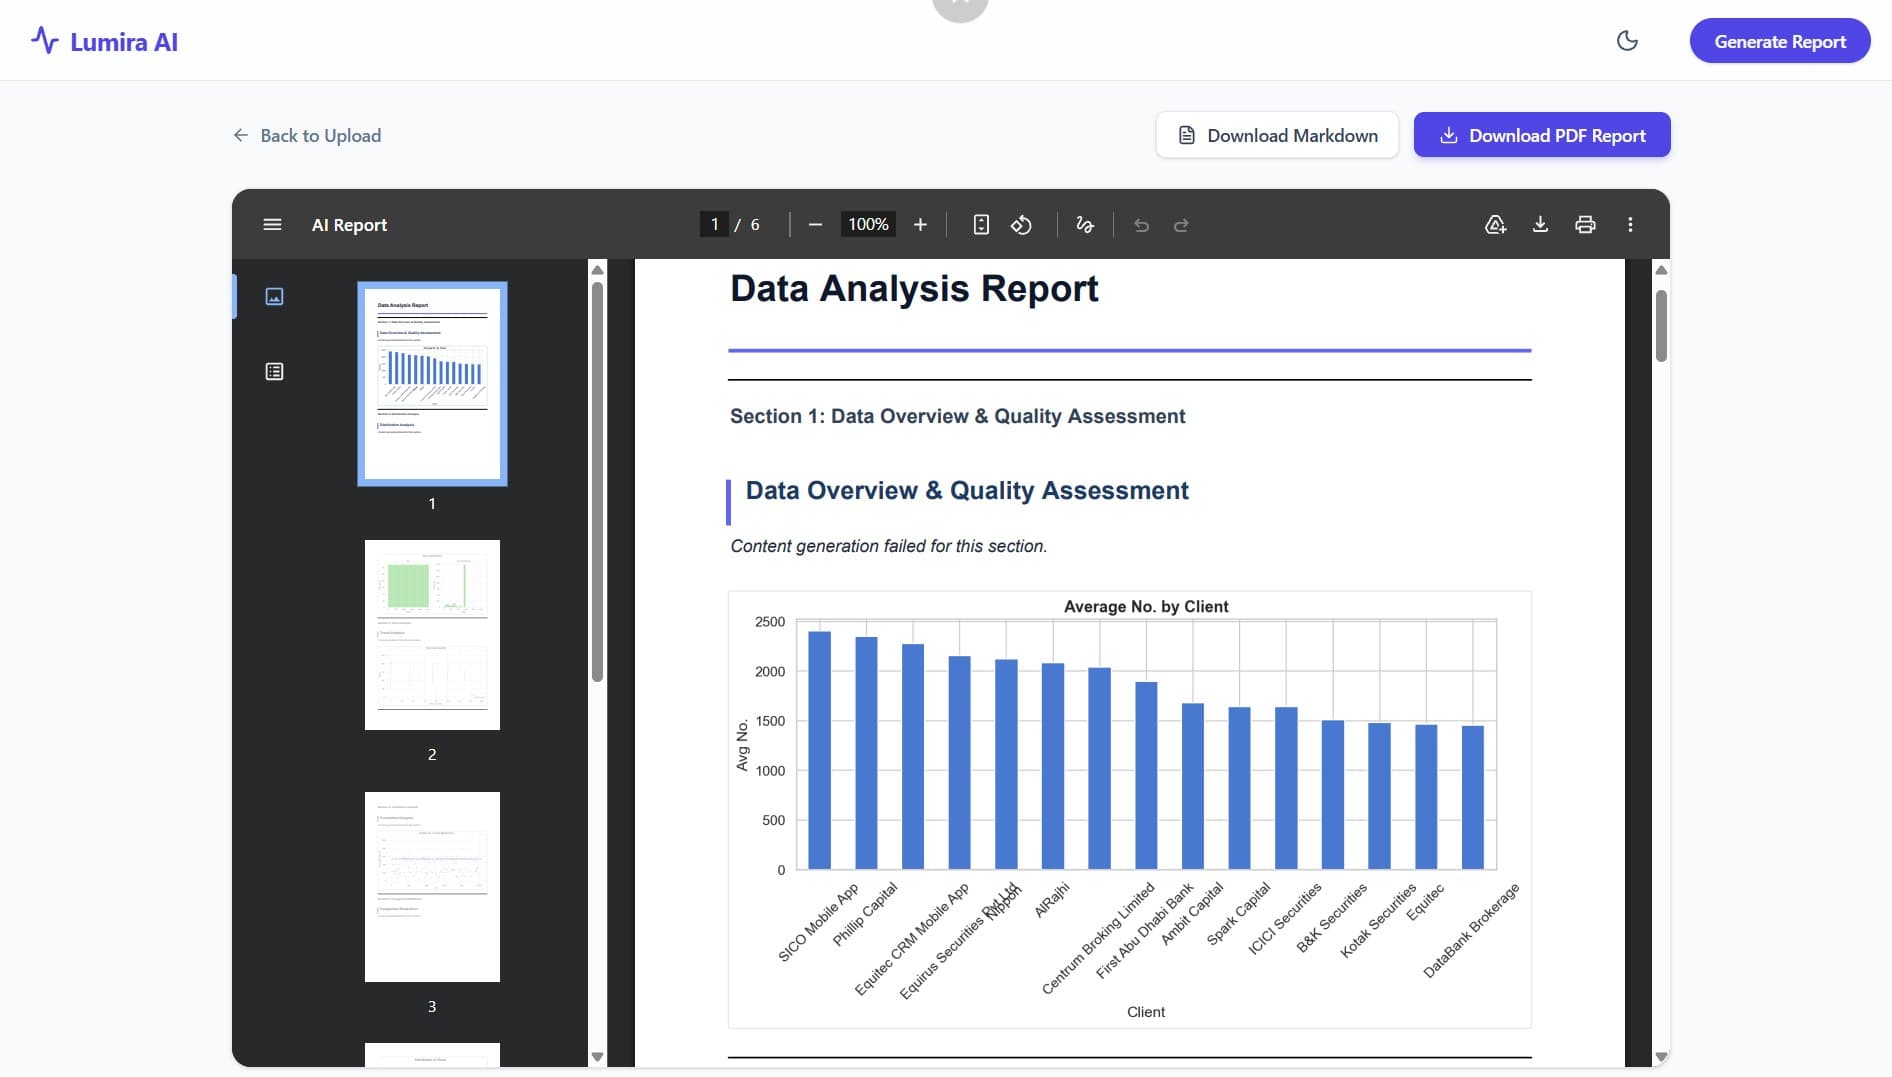Toggle dark mode with the moon icon
The width and height of the screenshot is (1892, 1077).
(1627, 41)
